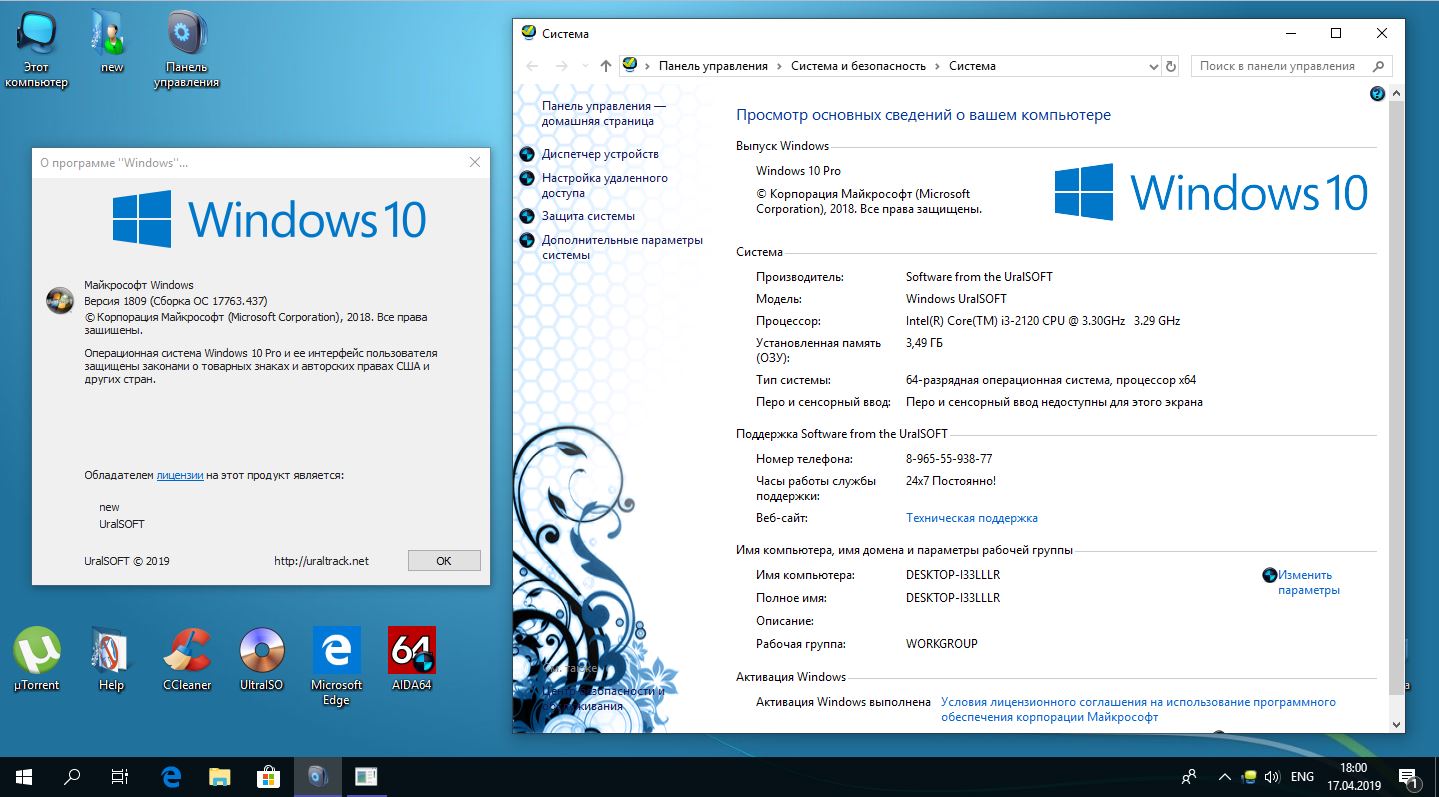Select Система breadcrumb item
Screen dimensions: 1439x797
coord(972,66)
